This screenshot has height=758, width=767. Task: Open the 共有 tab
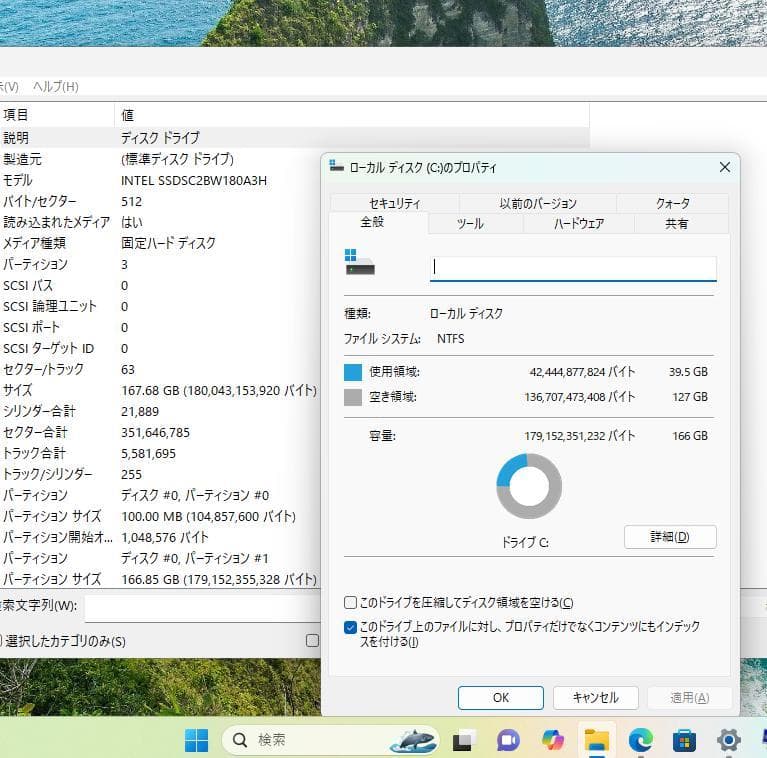pyautogui.click(x=677, y=223)
